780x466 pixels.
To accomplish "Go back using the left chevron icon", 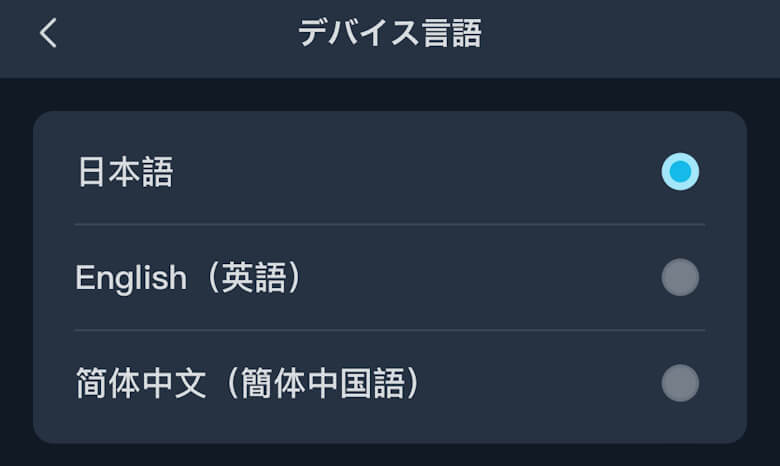I will [x=48, y=33].
